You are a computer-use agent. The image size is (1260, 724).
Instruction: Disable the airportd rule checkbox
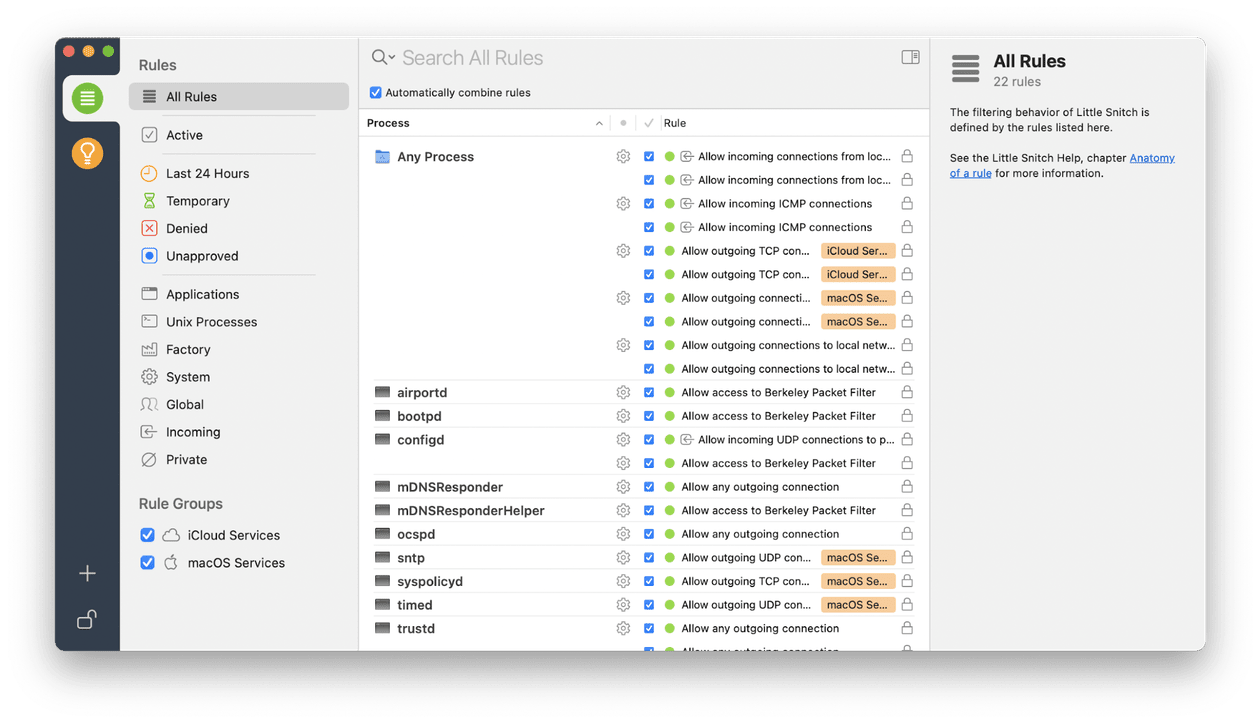point(649,393)
